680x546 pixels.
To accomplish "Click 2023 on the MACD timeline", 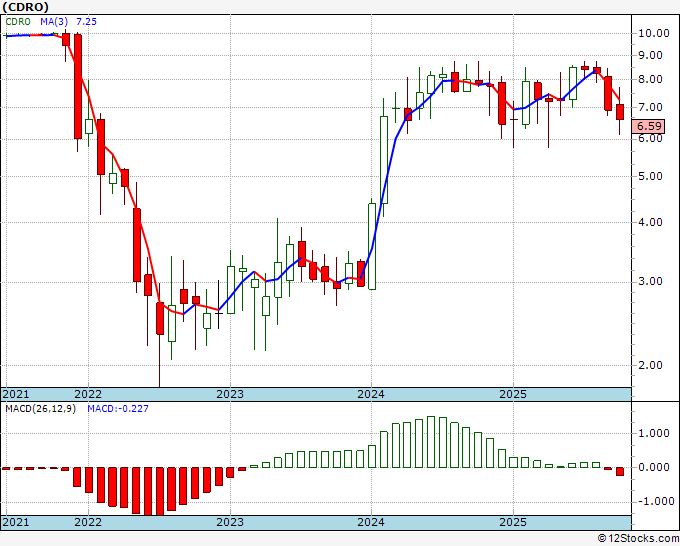I will (x=230, y=522).
